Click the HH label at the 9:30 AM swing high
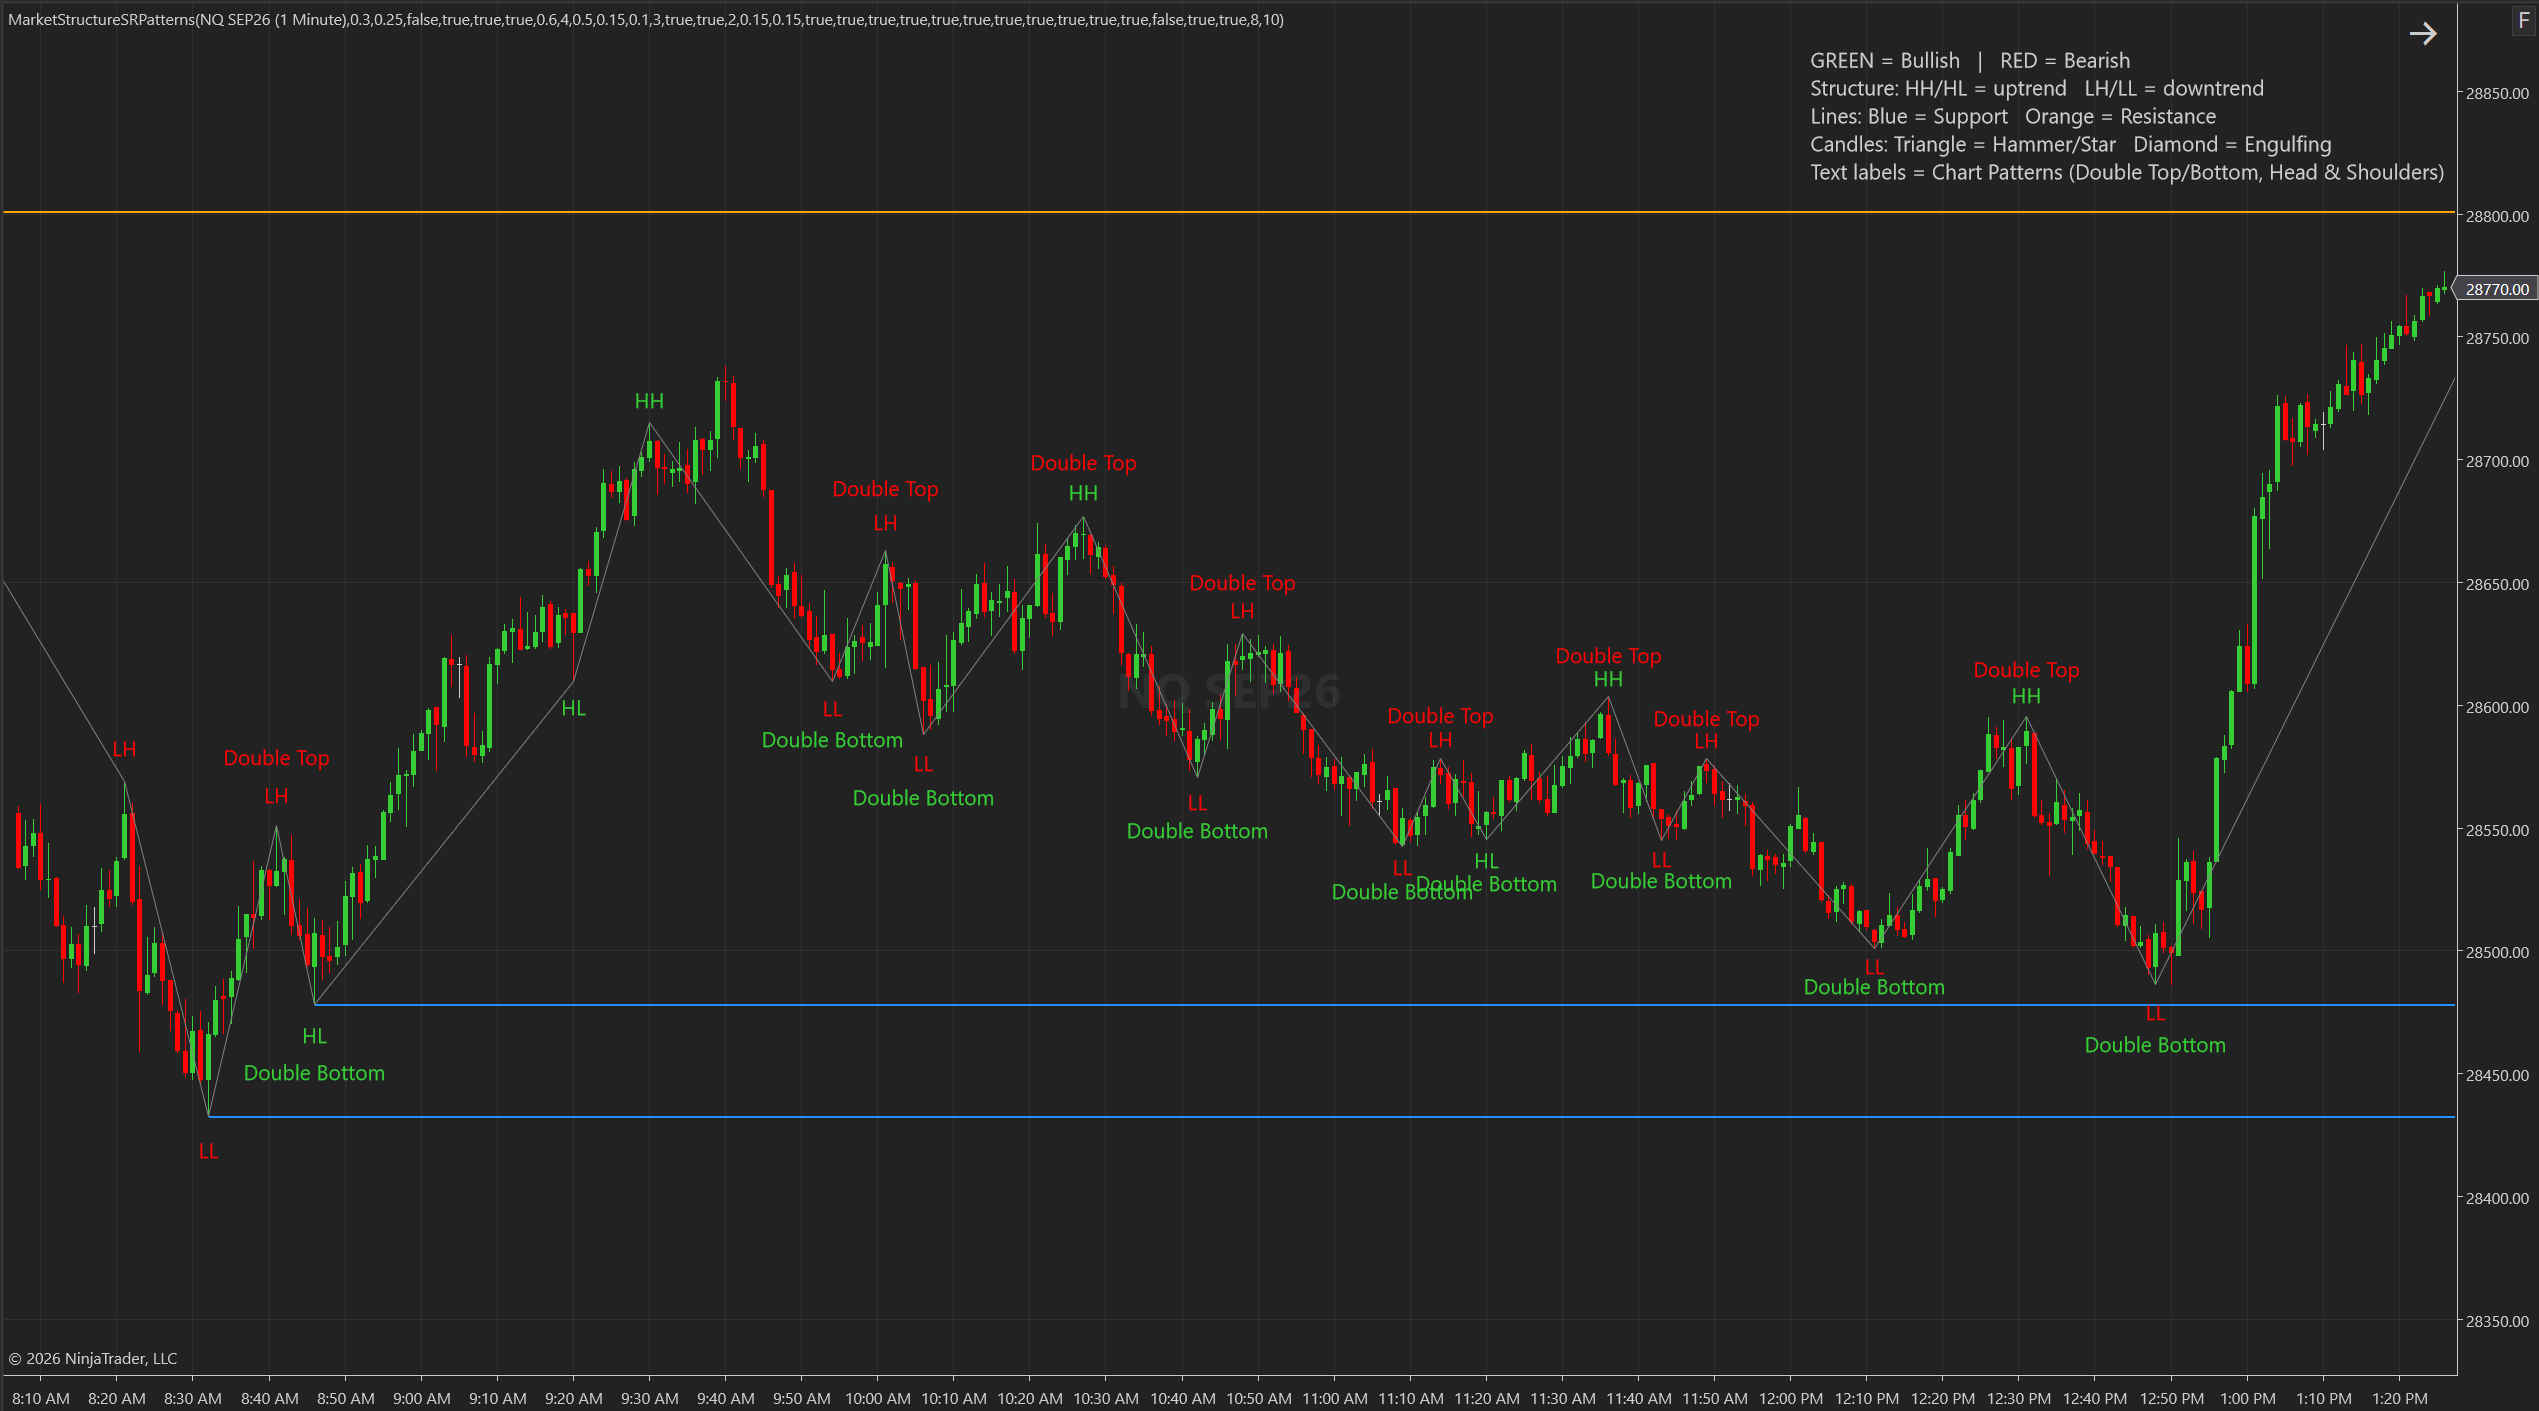 pyautogui.click(x=649, y=401)
